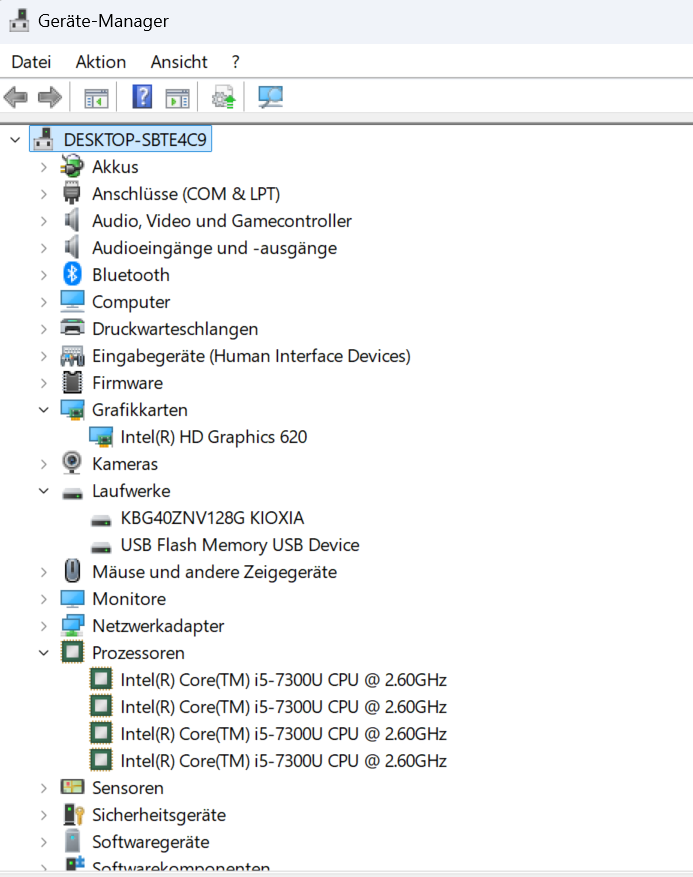Click the Forward arrow toolbar icon

tap(50, 97)
